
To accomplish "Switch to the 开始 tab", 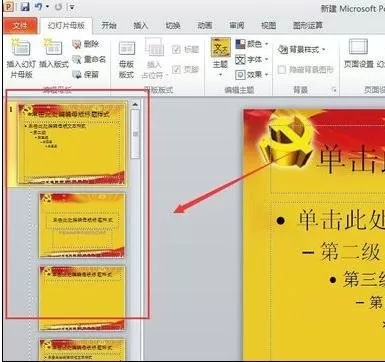I will click(109, 25).
